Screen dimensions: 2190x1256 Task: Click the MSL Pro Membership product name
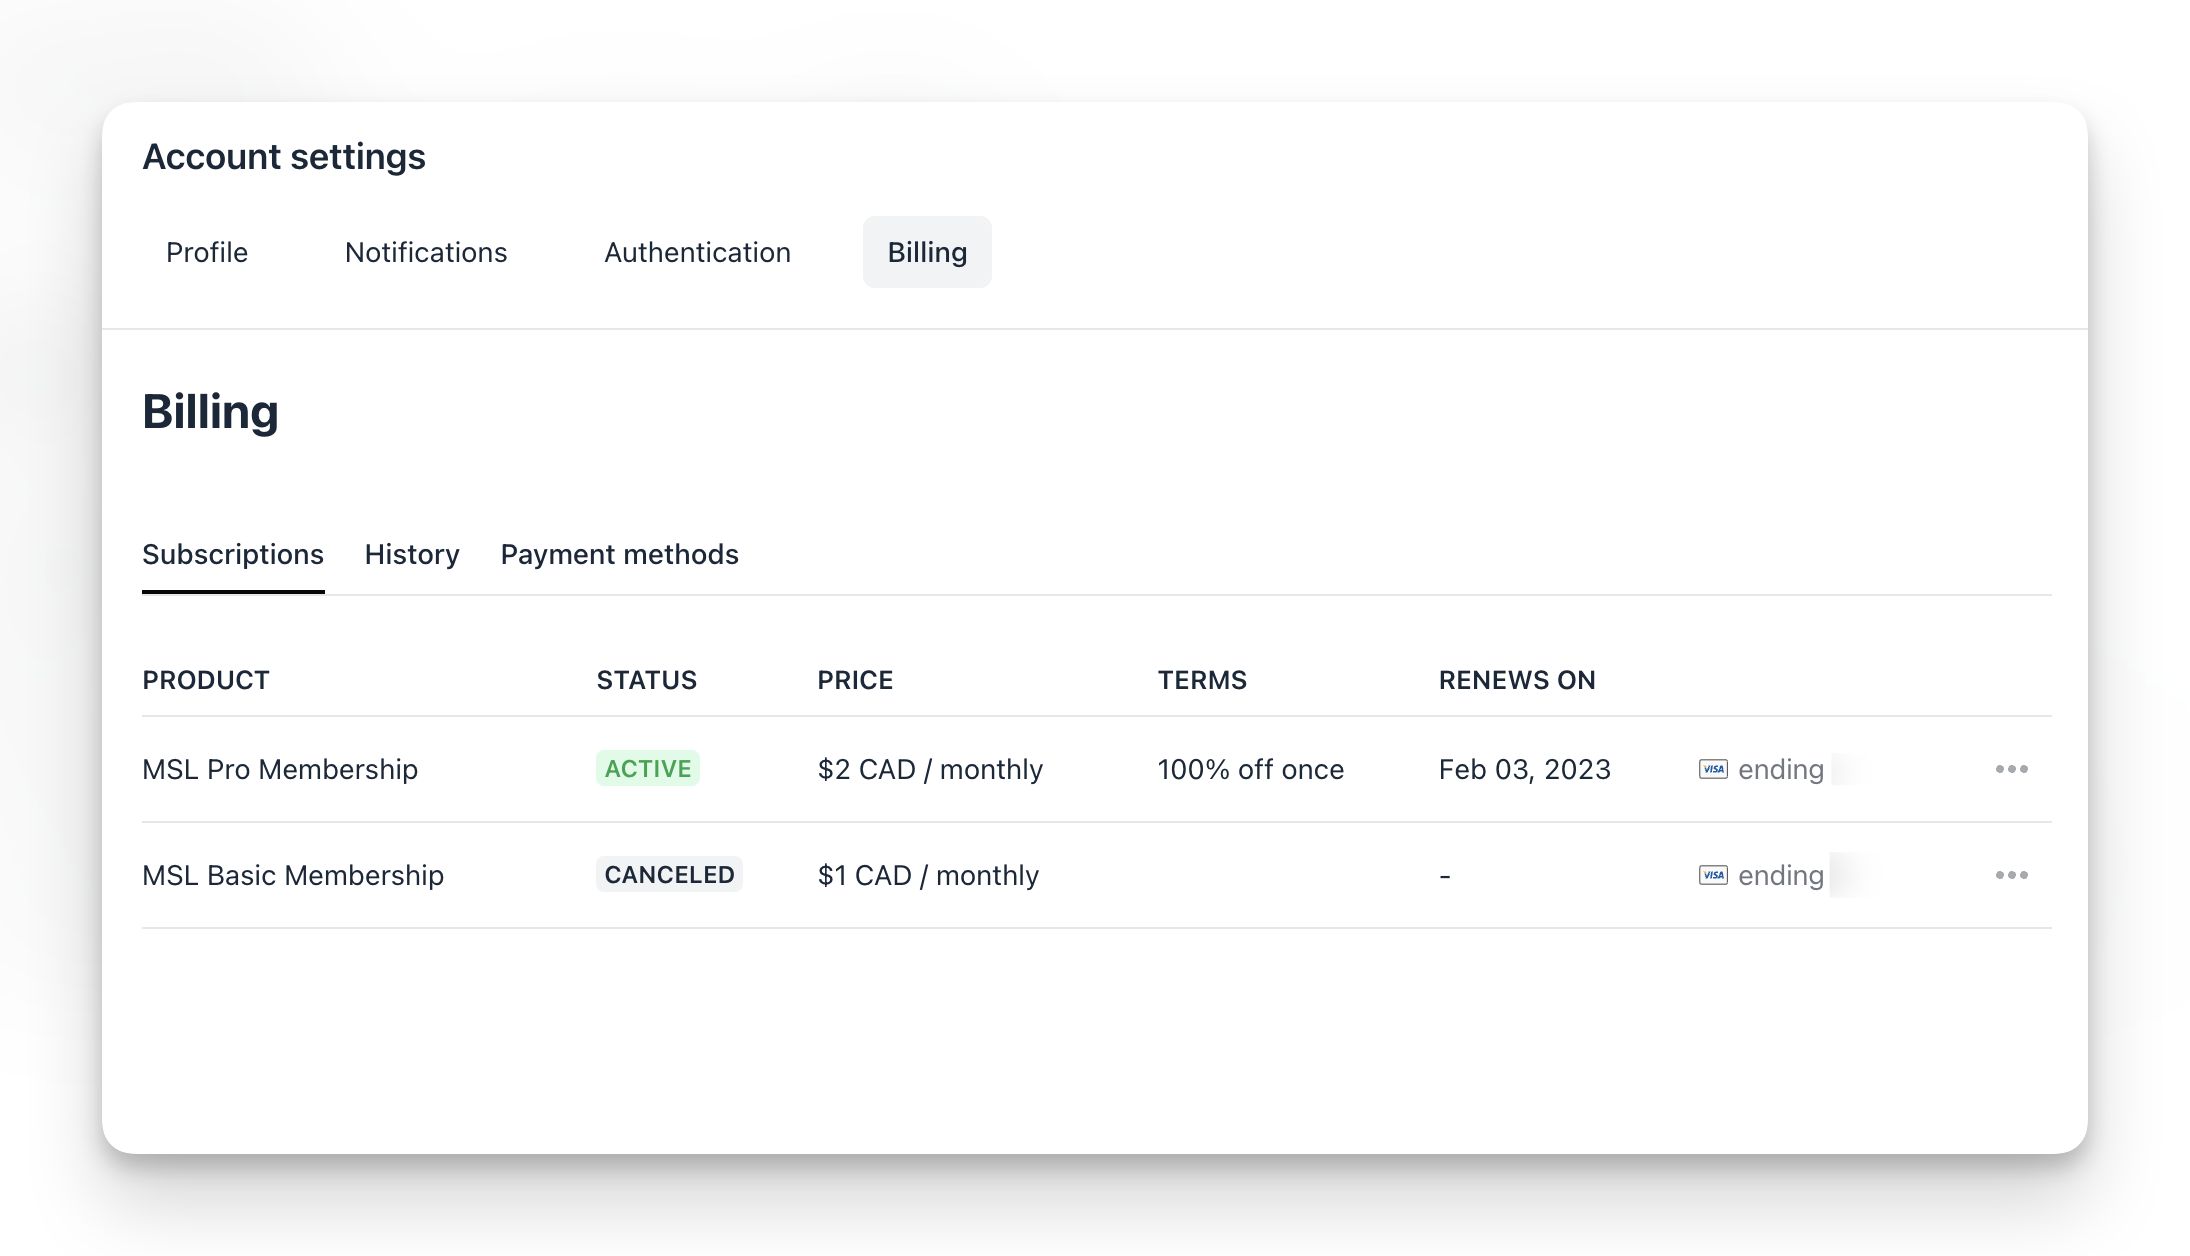click(280, 769)
